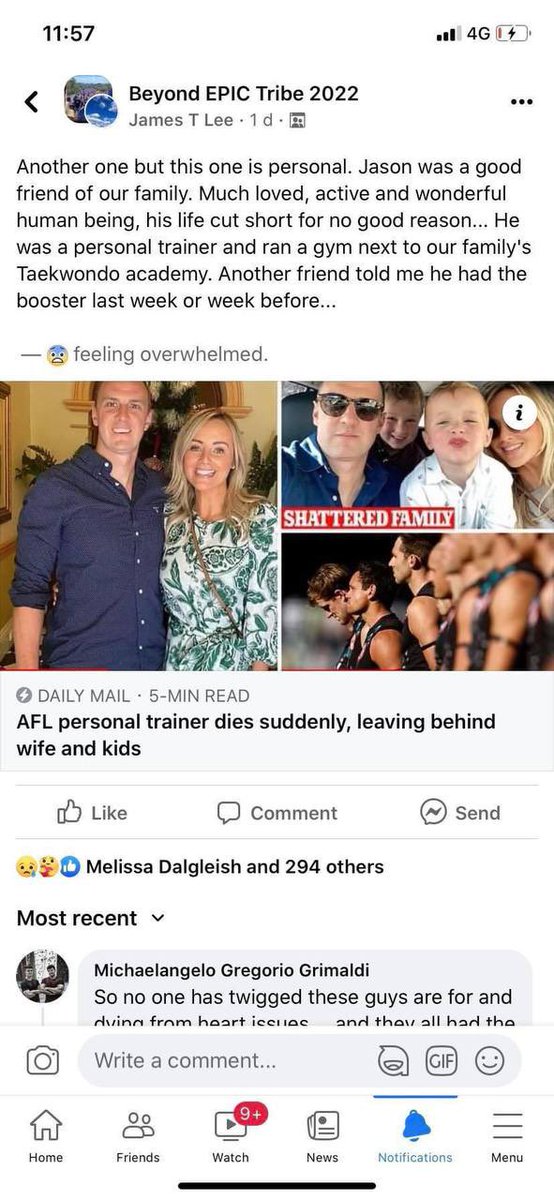Open the three-dot post options menu

(521, 101)
